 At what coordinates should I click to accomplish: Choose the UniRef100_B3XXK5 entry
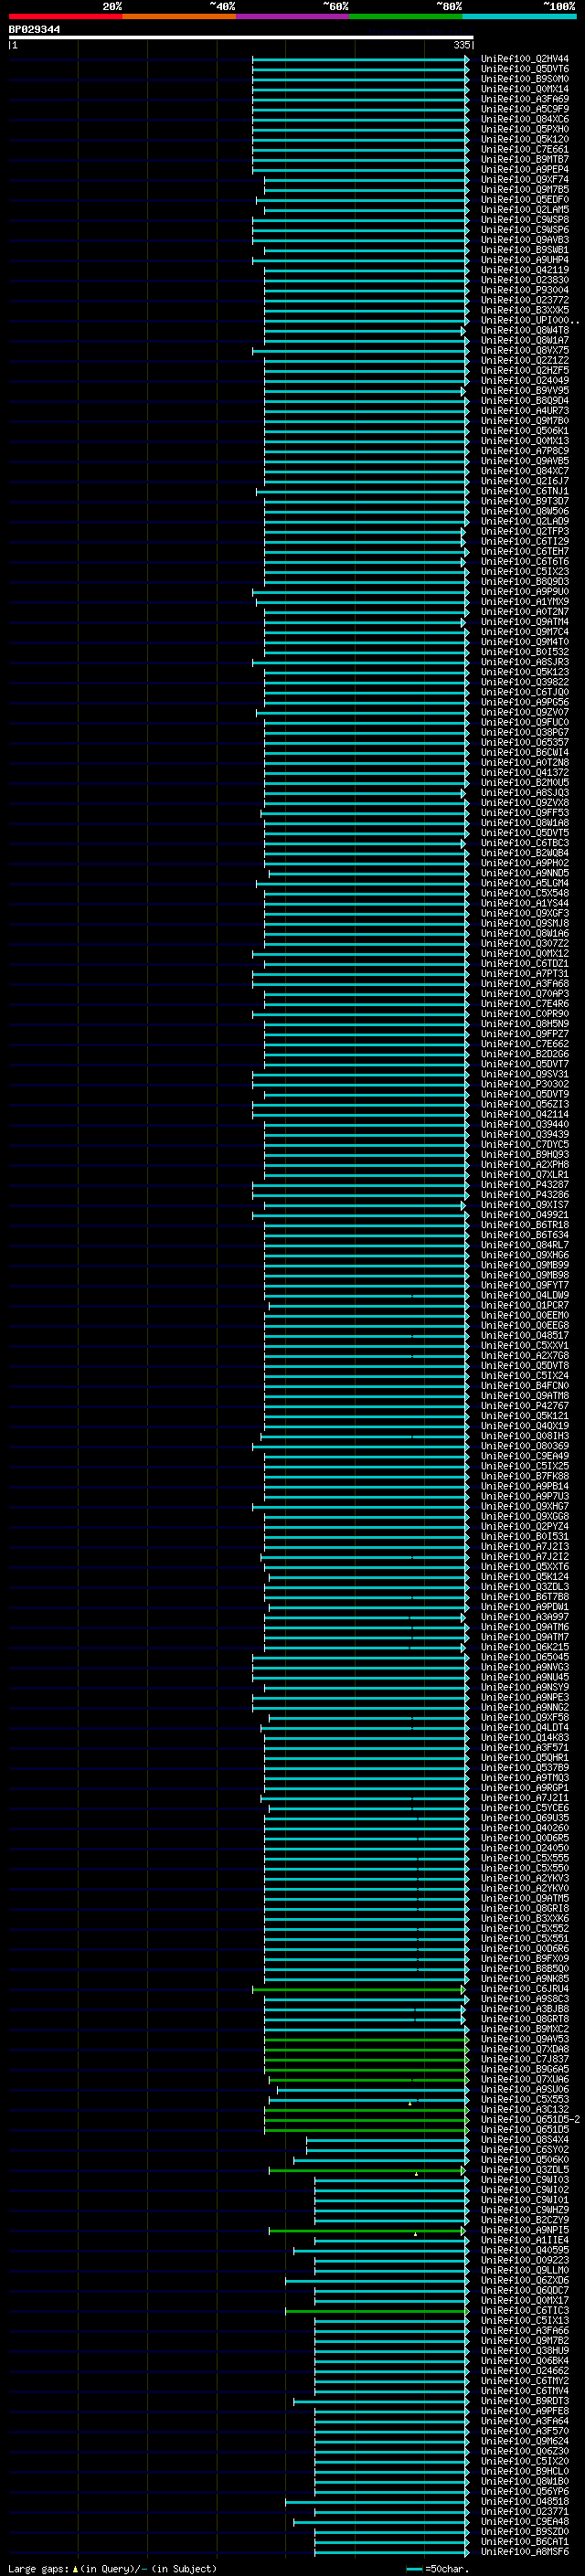(x=525, y=310)
